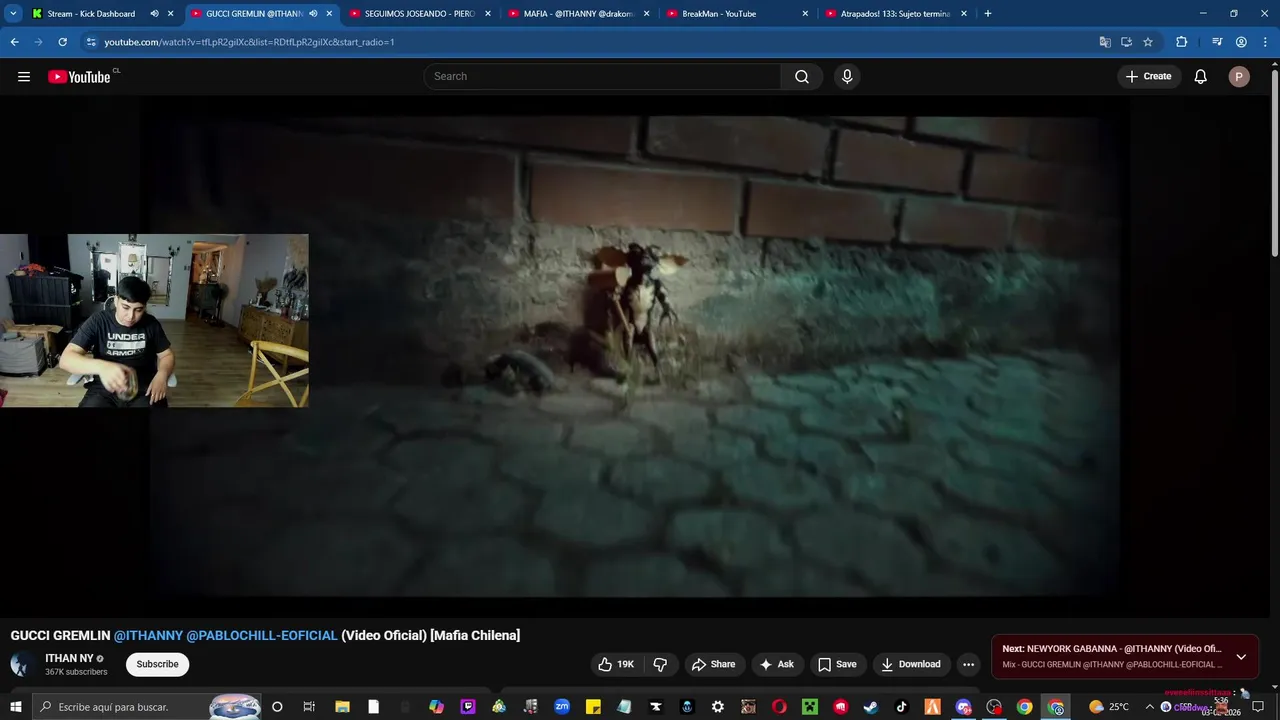Mute the GUCCI GREMLIN tab audio
This screenshot has width=1280, height=720.
(313, 14)
